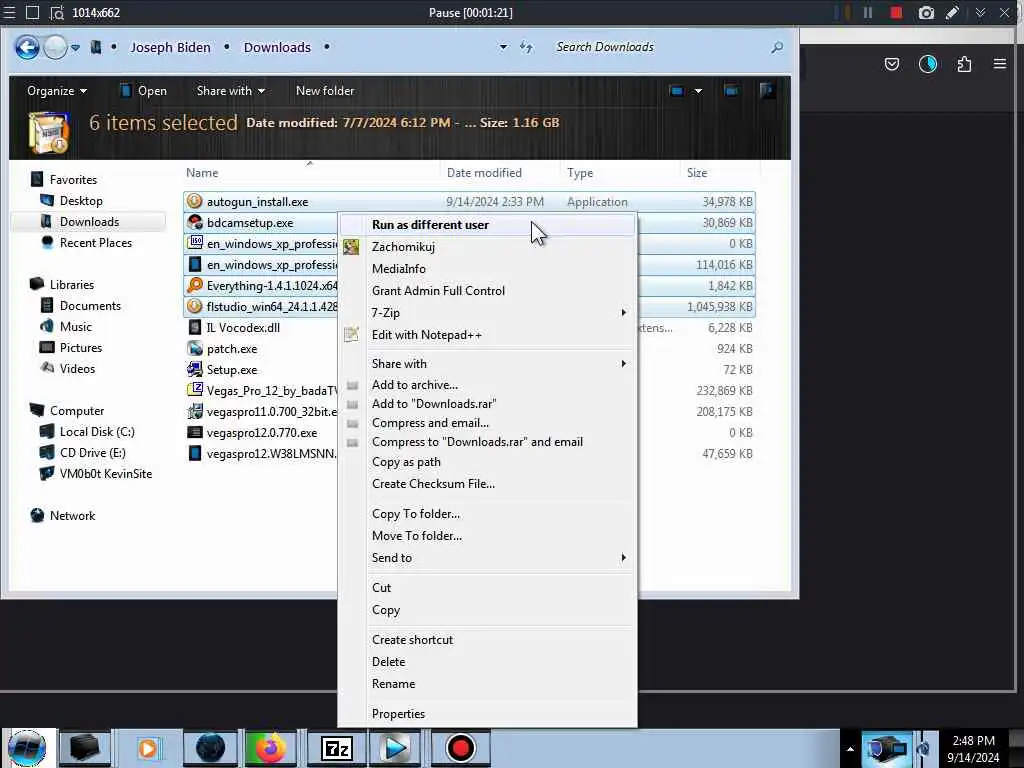The width and height of the screenshot is (1024, 768).
Task: Open the Pictures library
Action: click(x=80, y=347)
